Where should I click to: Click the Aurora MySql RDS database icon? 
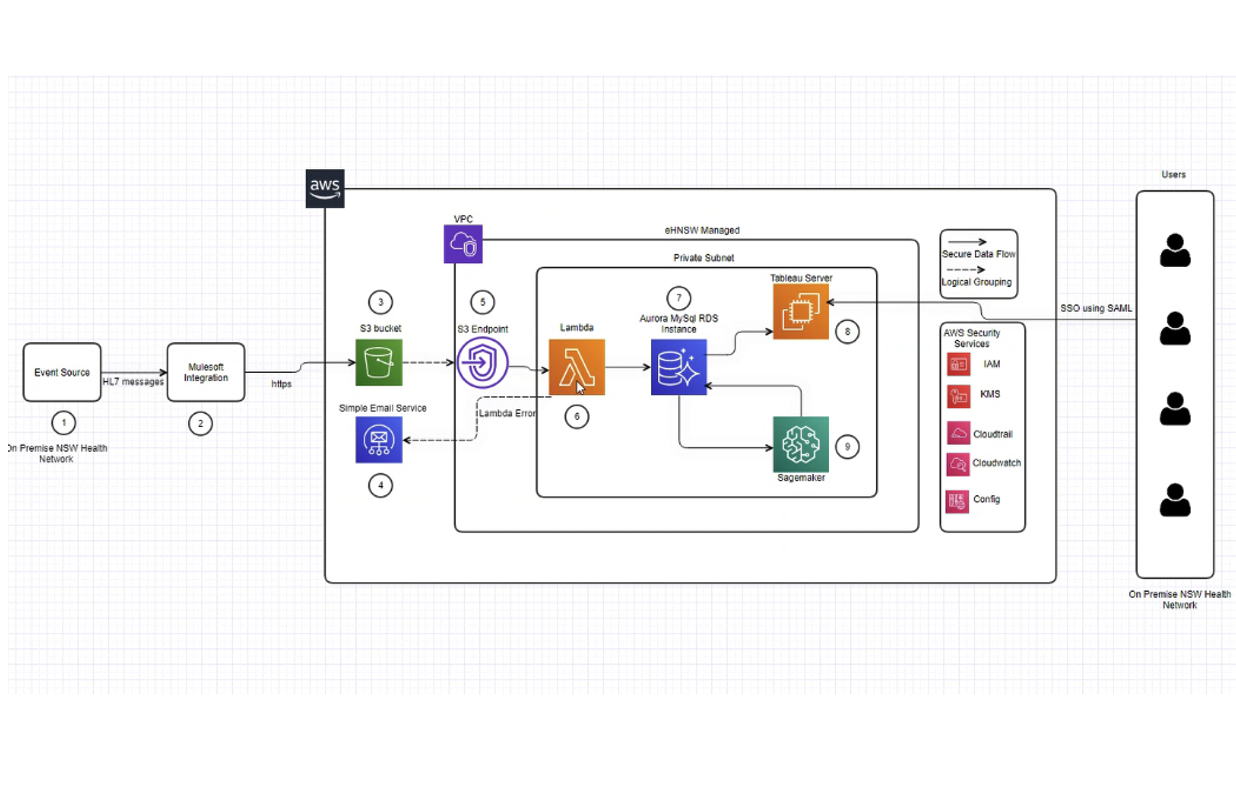click(679, 367)
